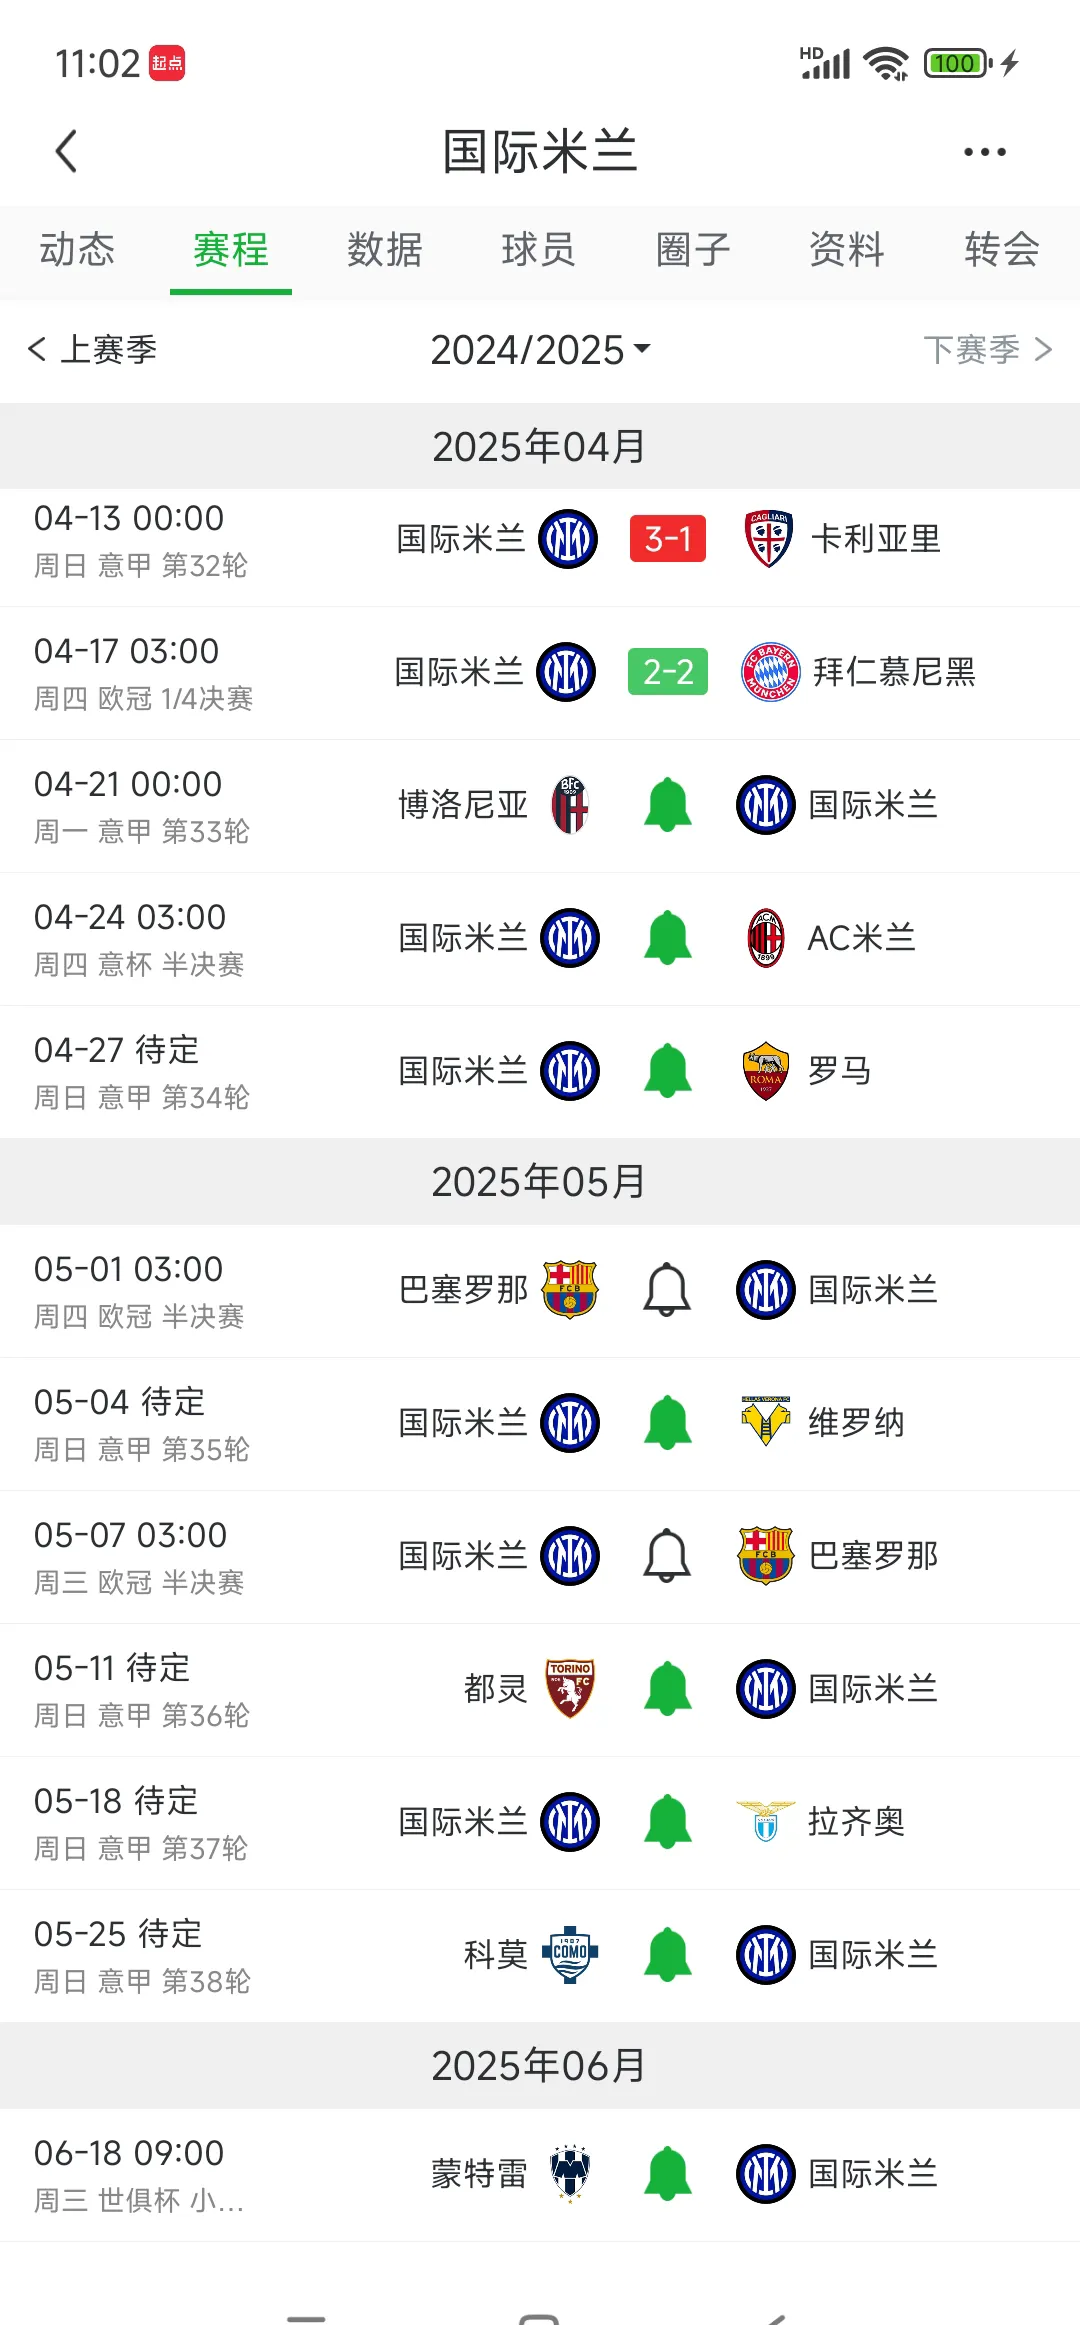Turn on reminder for 05-07 Barcelona match
Viewport: 1080px width, 2325px height.
coord(667,1556)
